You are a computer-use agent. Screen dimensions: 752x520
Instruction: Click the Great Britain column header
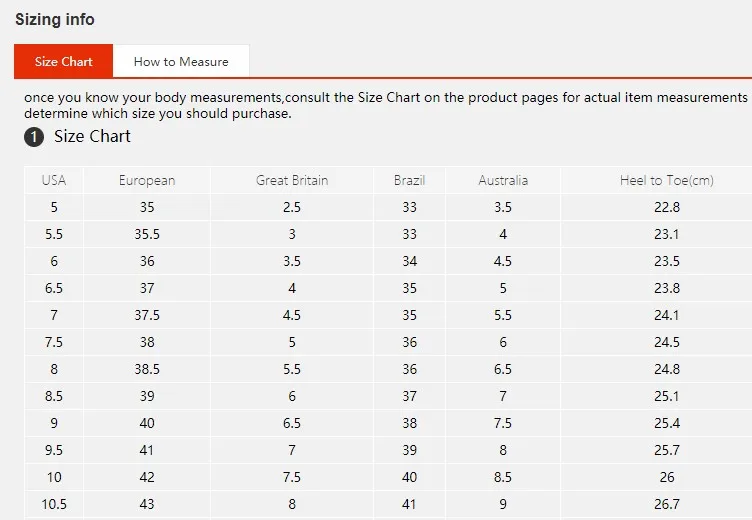click(292, 180)
